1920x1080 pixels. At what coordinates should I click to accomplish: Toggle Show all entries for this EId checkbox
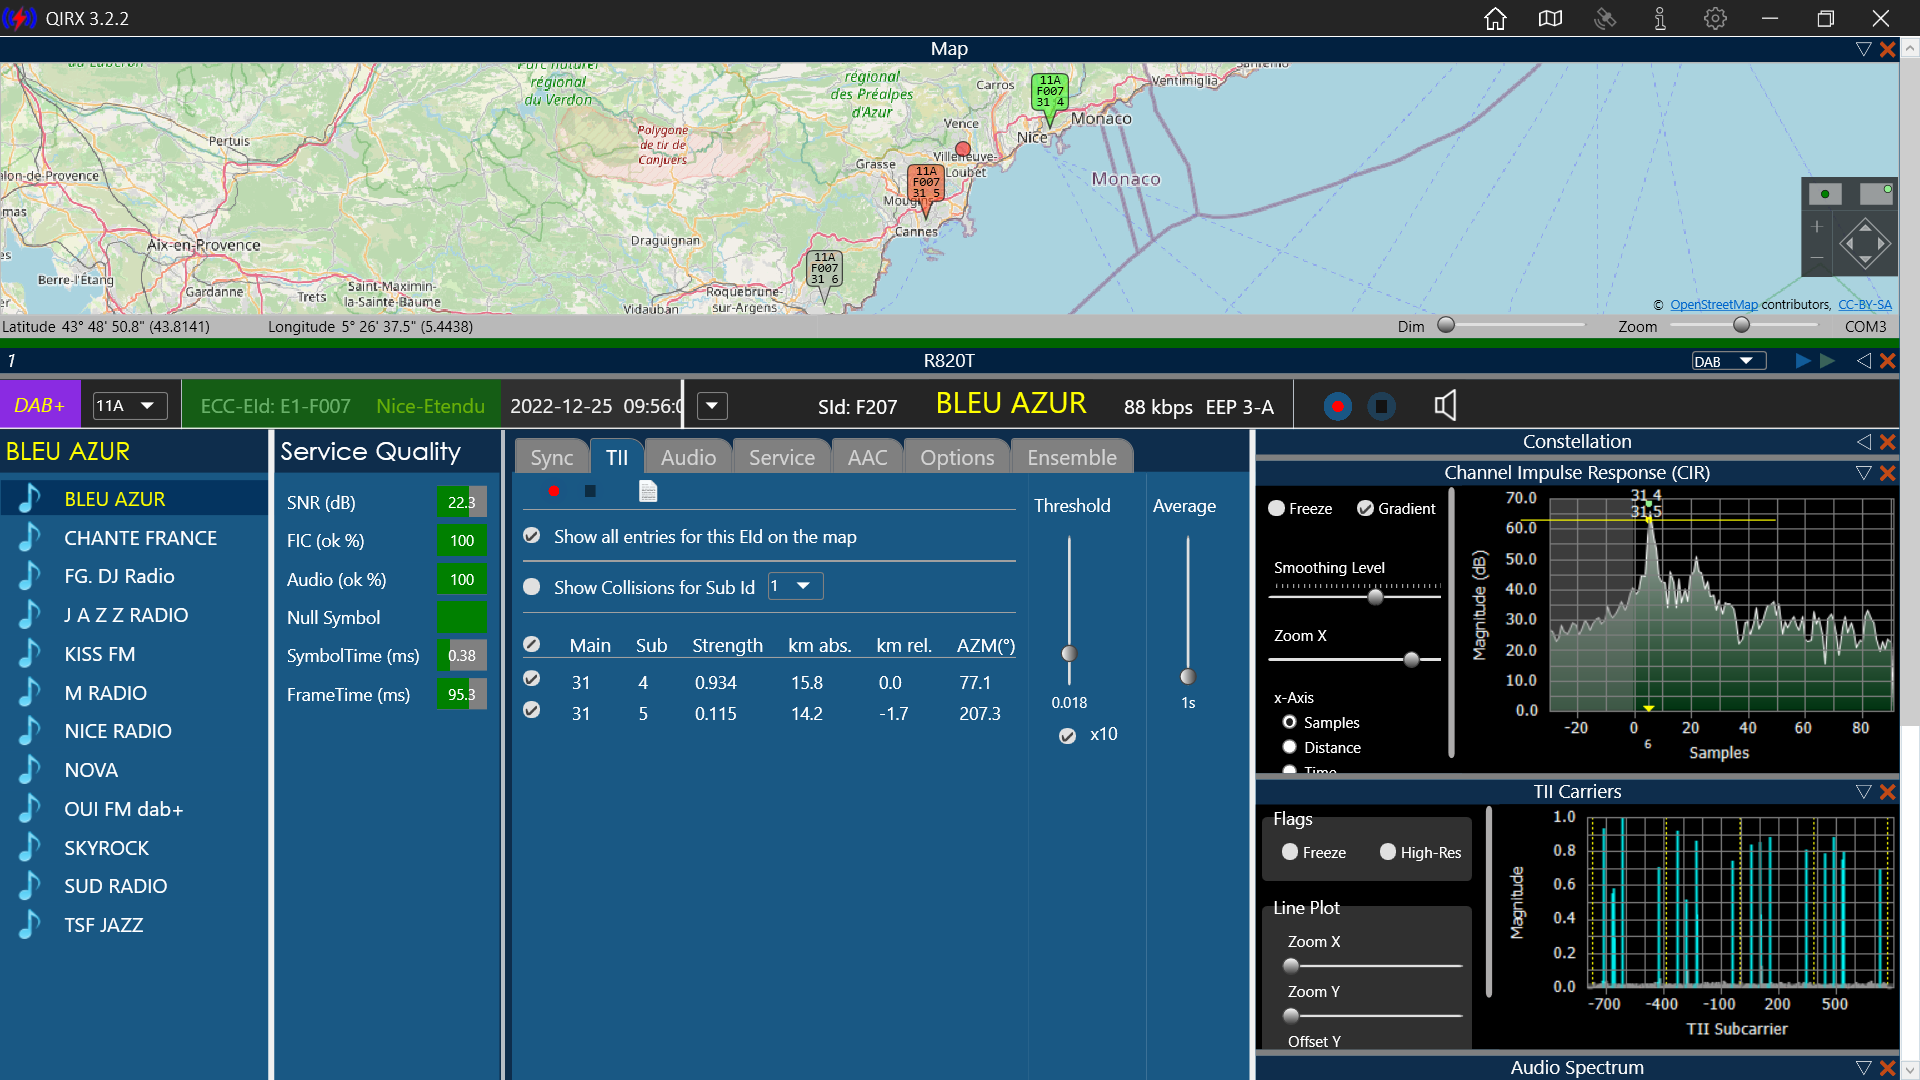pos(532,536)
